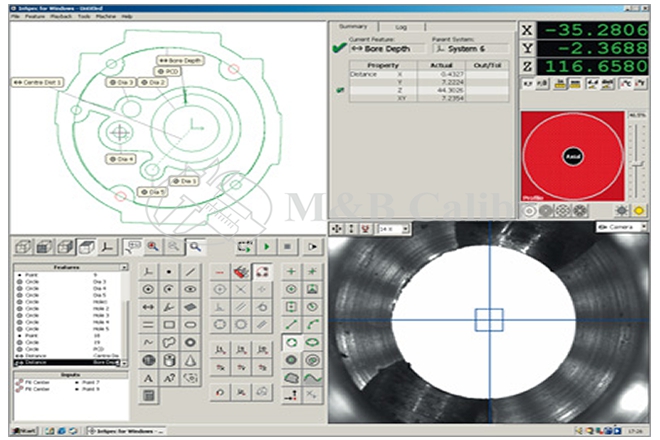Click the Start button in taskbar
The image size is (660, 440).
click(22, 431)
